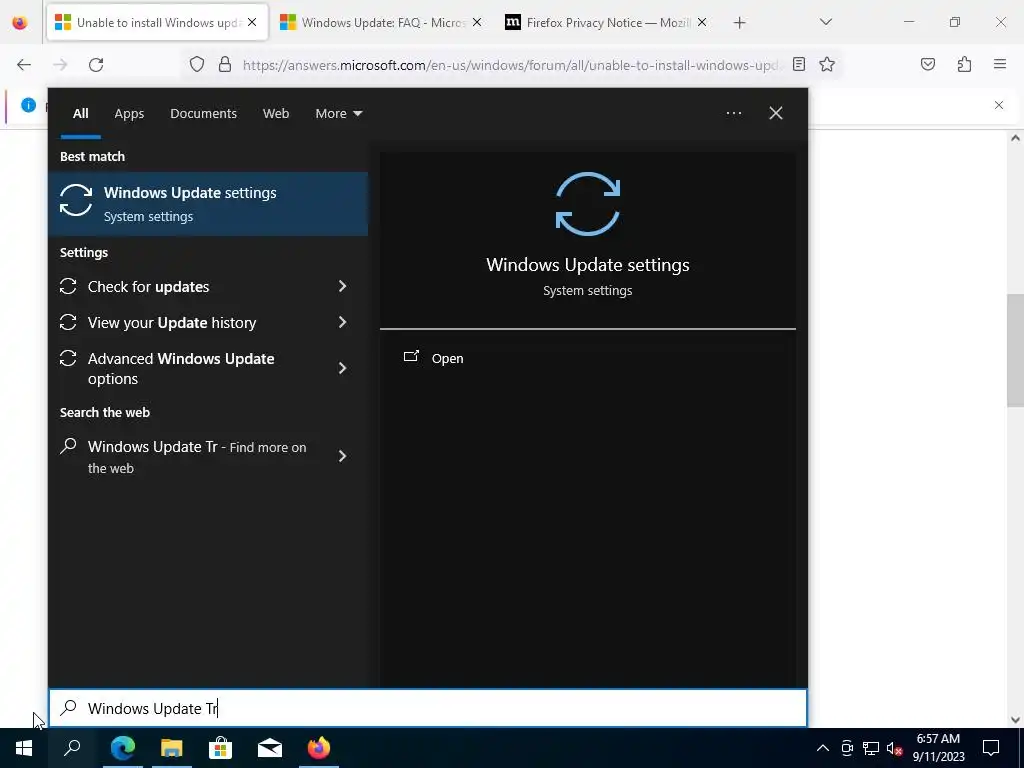Screen dimensions: 1024x768
Task: Dismiss the Firefox notification bar
Action: coord(999,105)
